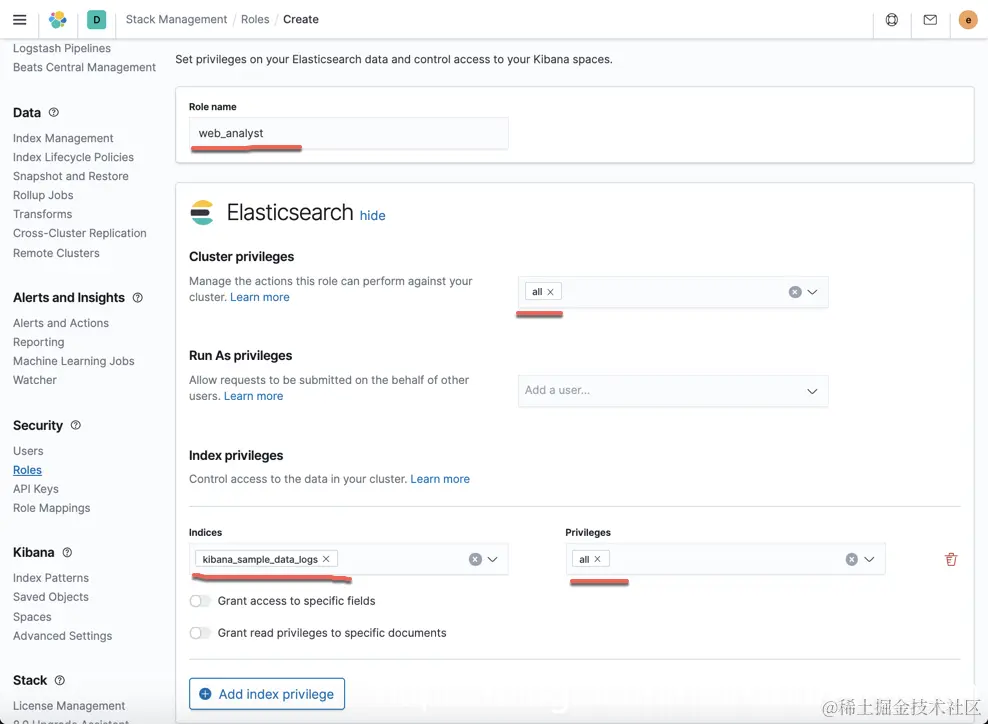Go to Roles breadcrumb
Viewport: 988px width, 724px height.
coord(255,20)
